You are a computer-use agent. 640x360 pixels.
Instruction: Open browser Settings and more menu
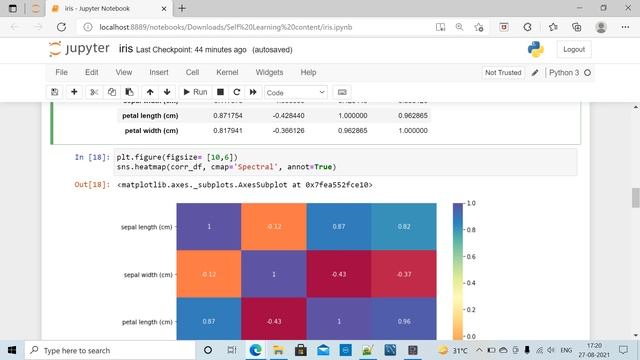625,27
